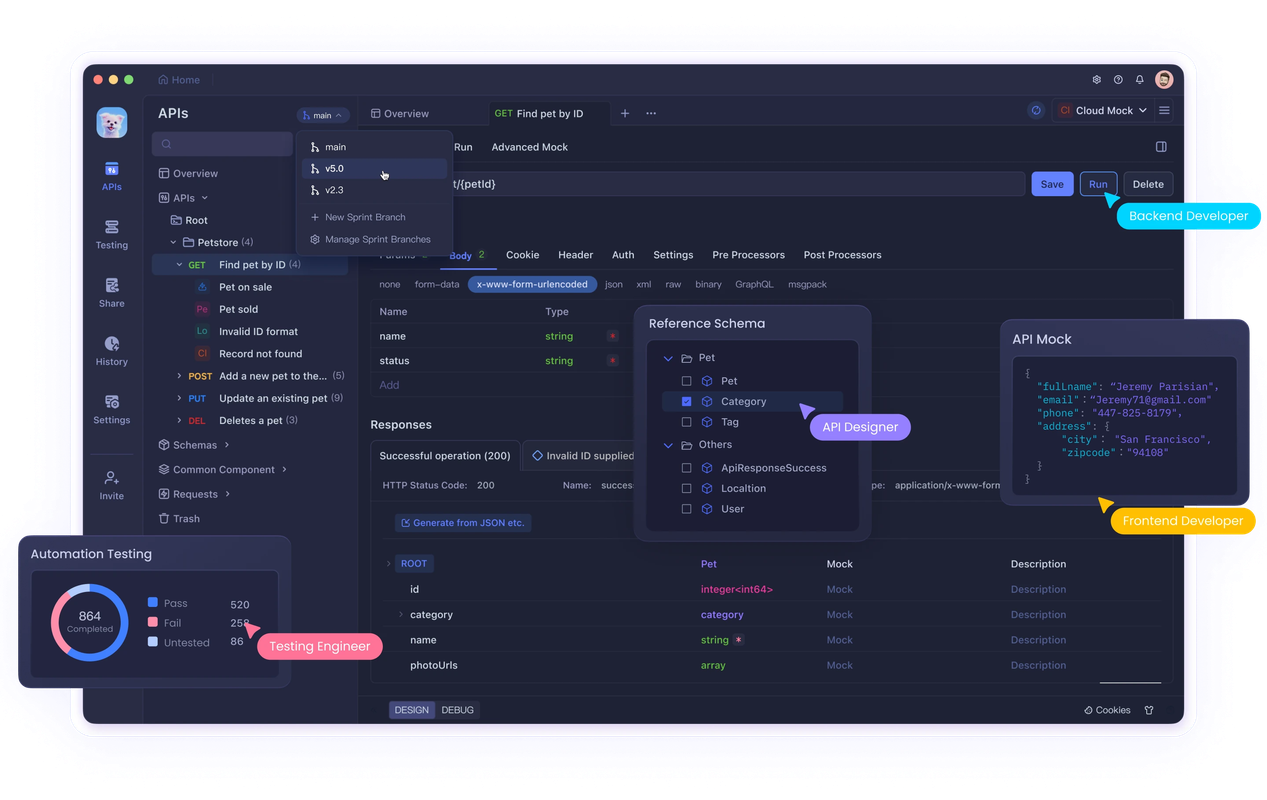Toggle required asterisk on the name parameter row
The height and width of the screenshot is (800, 1267).
[612, 336]
